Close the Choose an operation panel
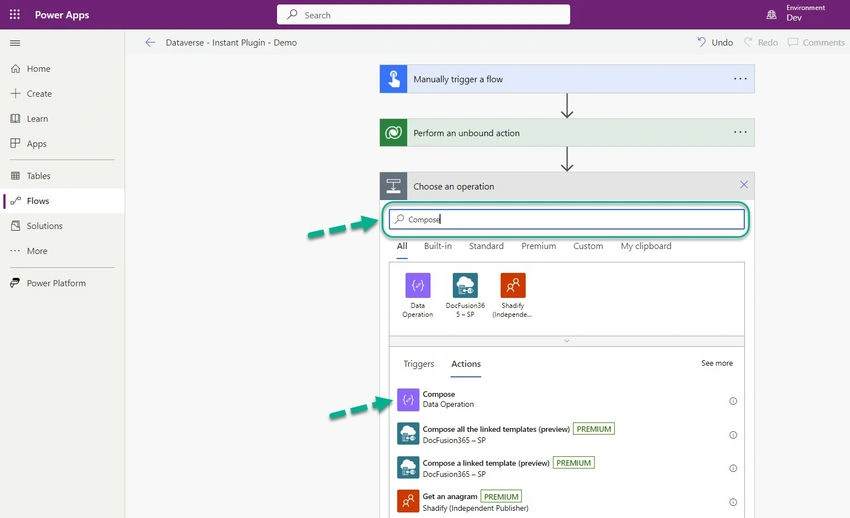This screenshot has height=518, width=850. click(x=744, y=185)
